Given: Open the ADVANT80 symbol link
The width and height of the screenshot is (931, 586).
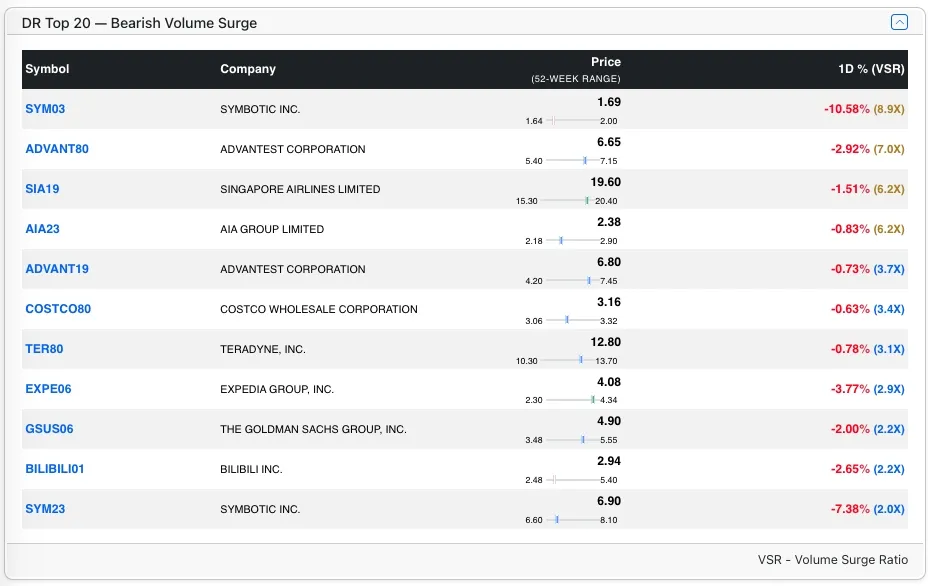Looking at the screenshot, I should click(57, 149).
